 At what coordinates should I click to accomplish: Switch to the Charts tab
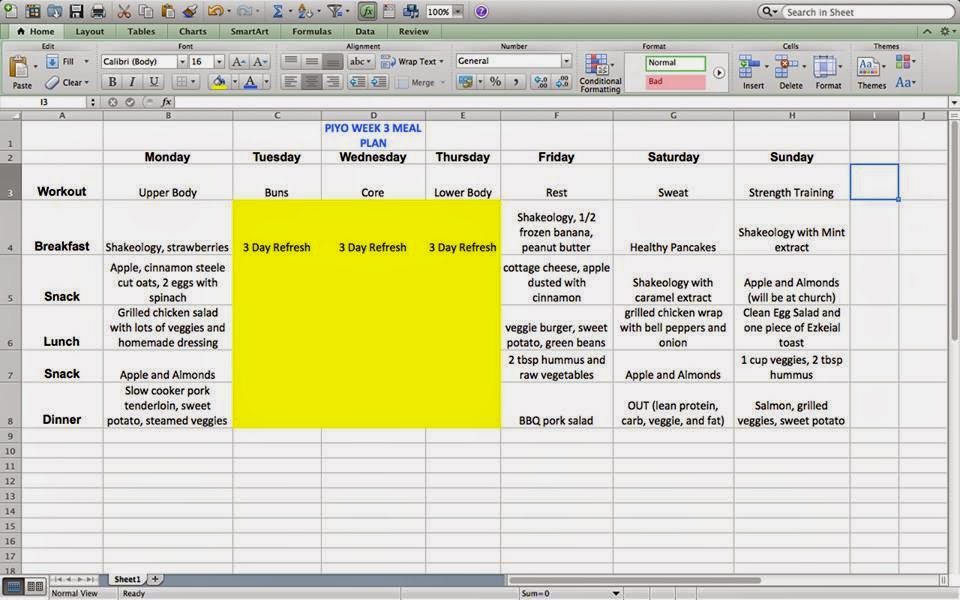coord(193,31)
